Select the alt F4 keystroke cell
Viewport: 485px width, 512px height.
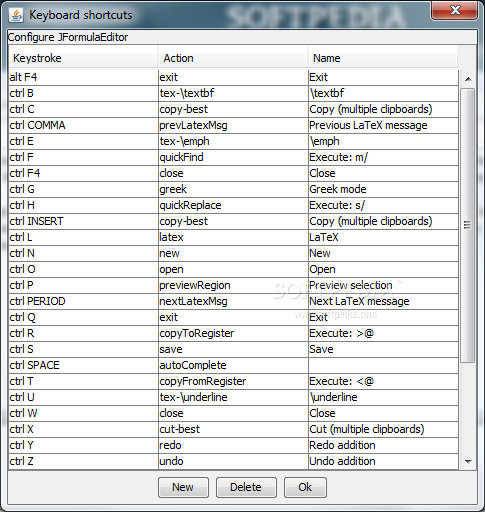pyautogui.click(x=83, y=77)
